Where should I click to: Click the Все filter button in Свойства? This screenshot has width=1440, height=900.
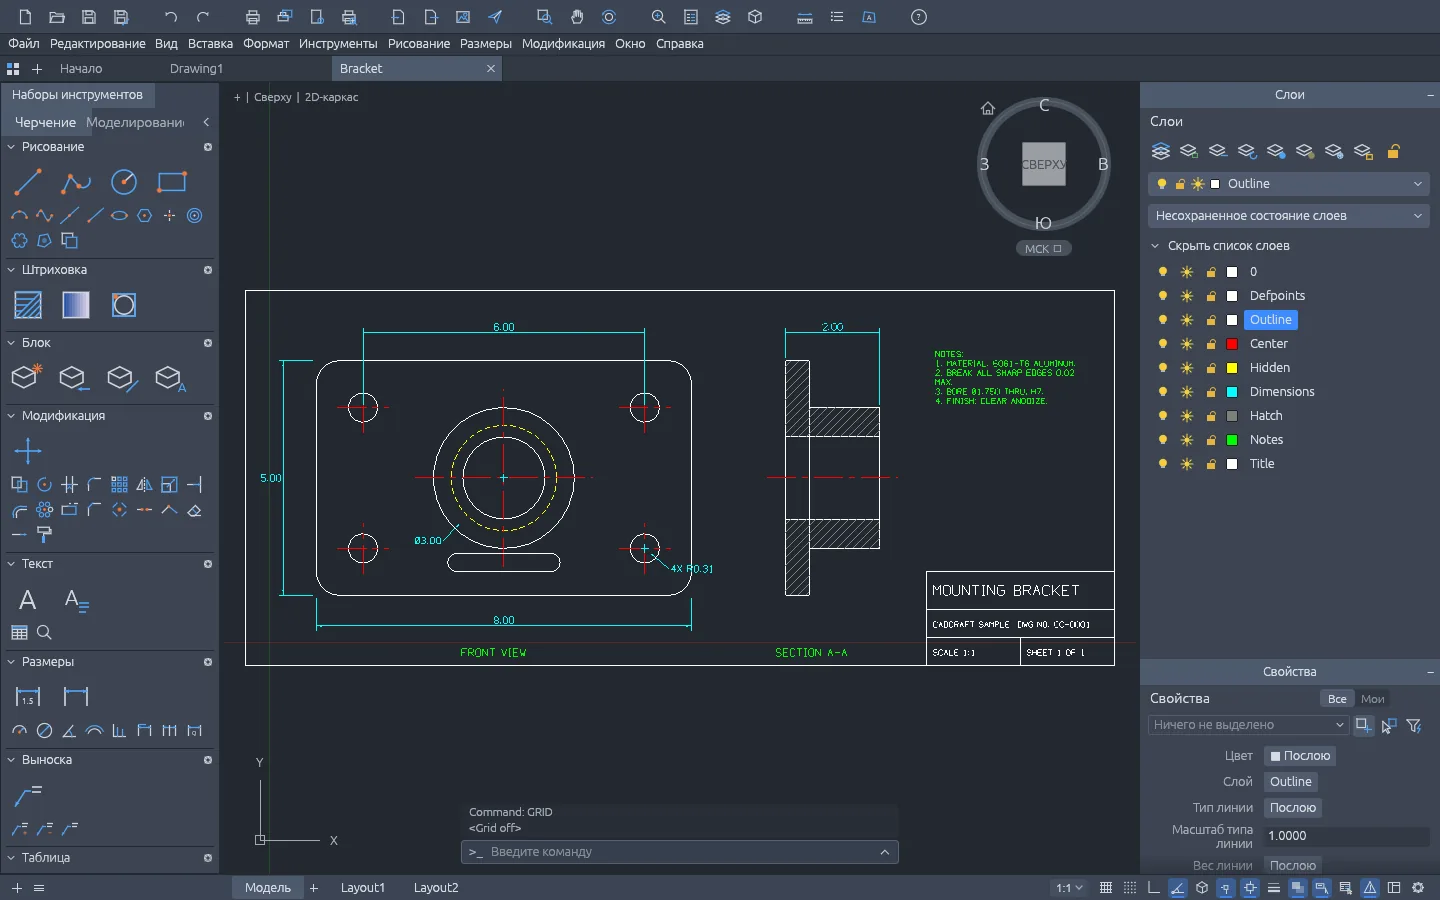point(1337,699)
